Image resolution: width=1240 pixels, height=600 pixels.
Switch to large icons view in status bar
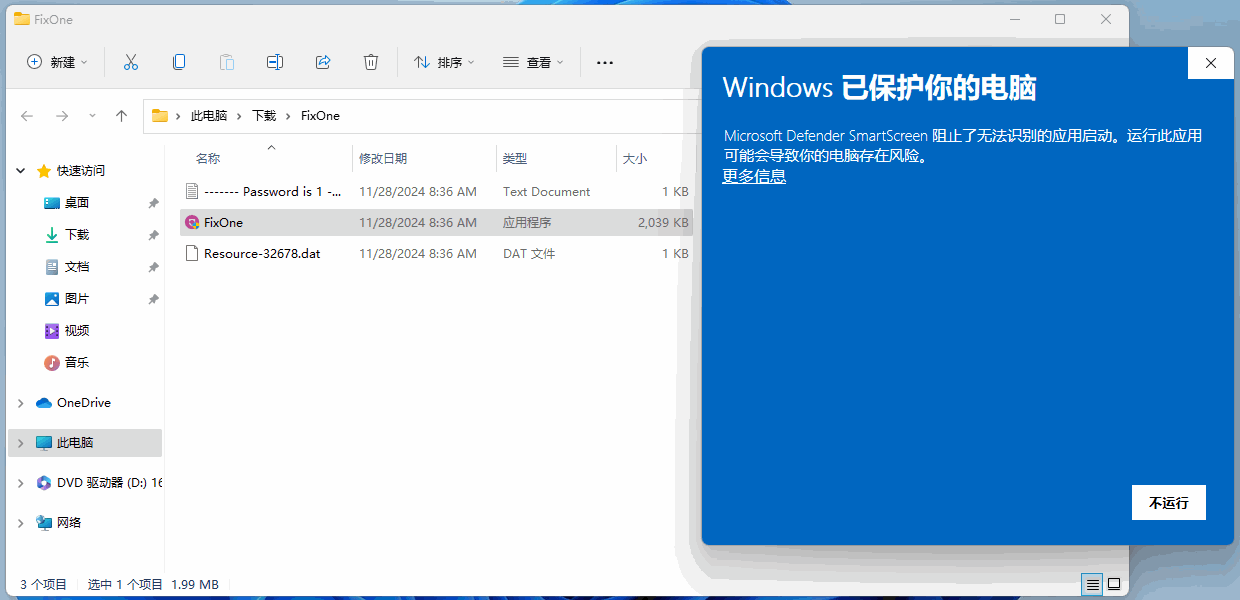[x=1114, y=584]
